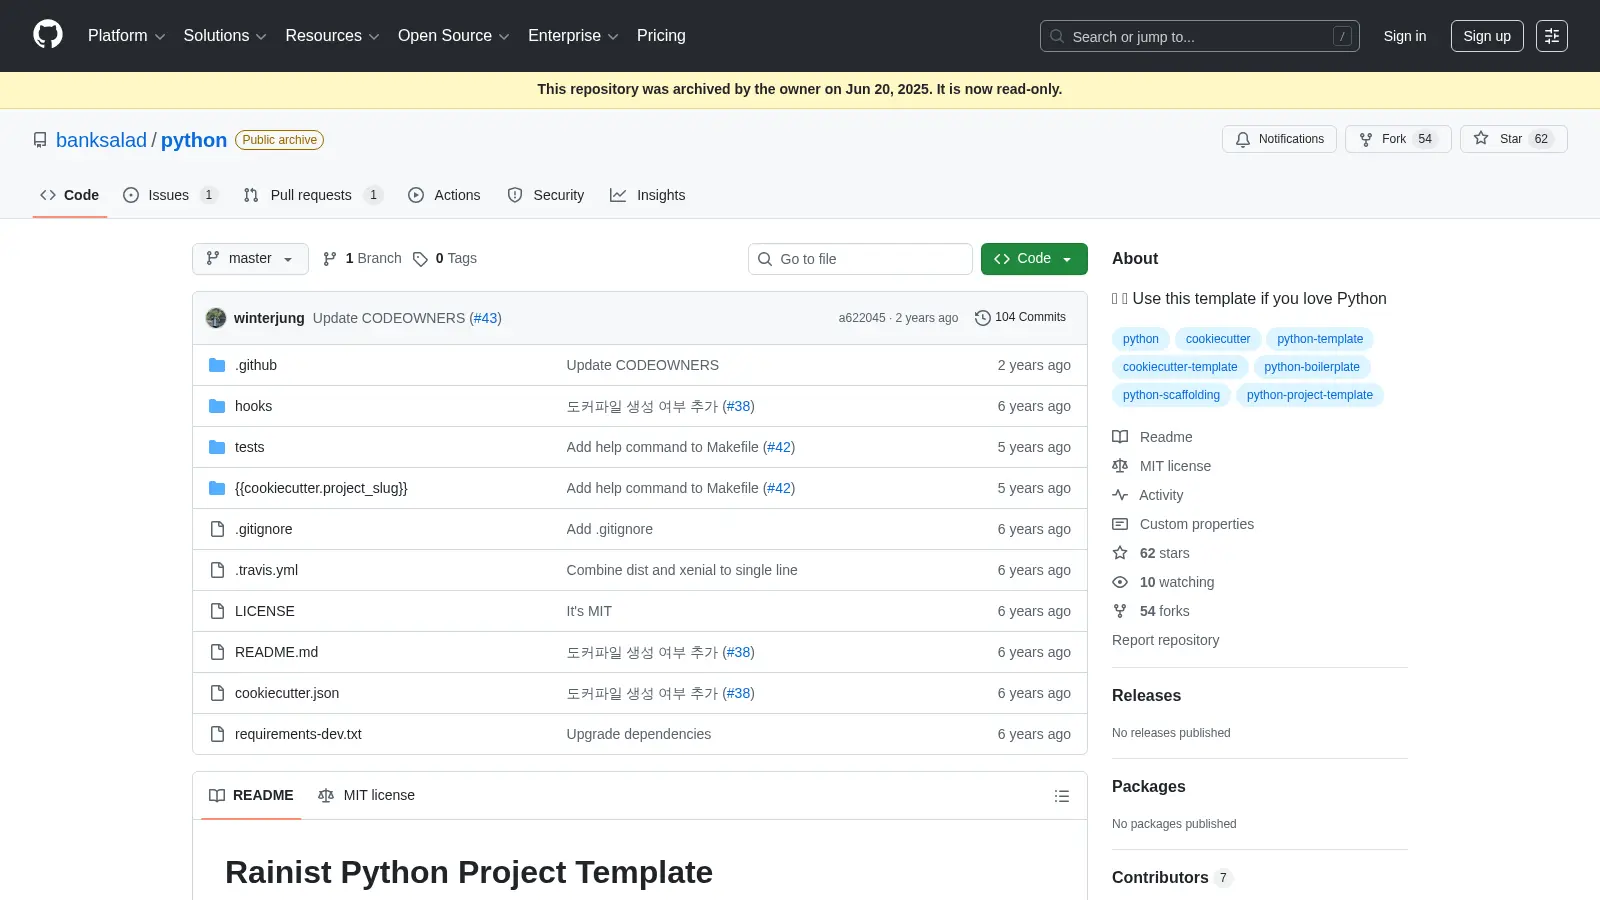Expand the Solutions menu

point(225,36)
